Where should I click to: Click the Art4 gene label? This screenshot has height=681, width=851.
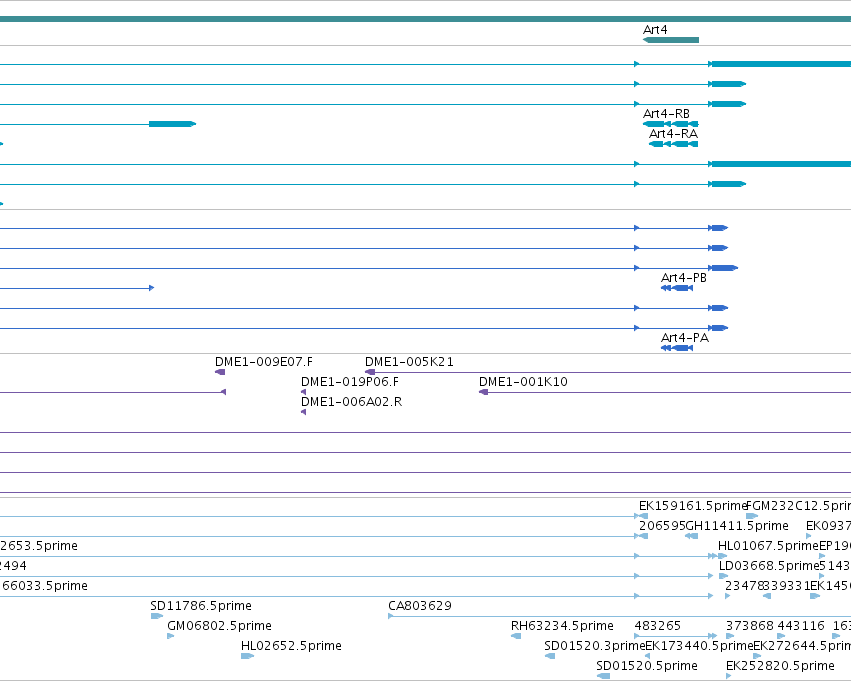[x=655, y=30]
